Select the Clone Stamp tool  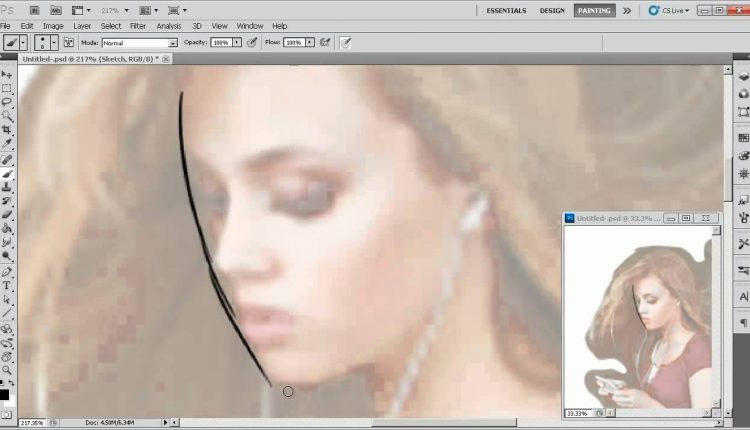coord(7,187)
